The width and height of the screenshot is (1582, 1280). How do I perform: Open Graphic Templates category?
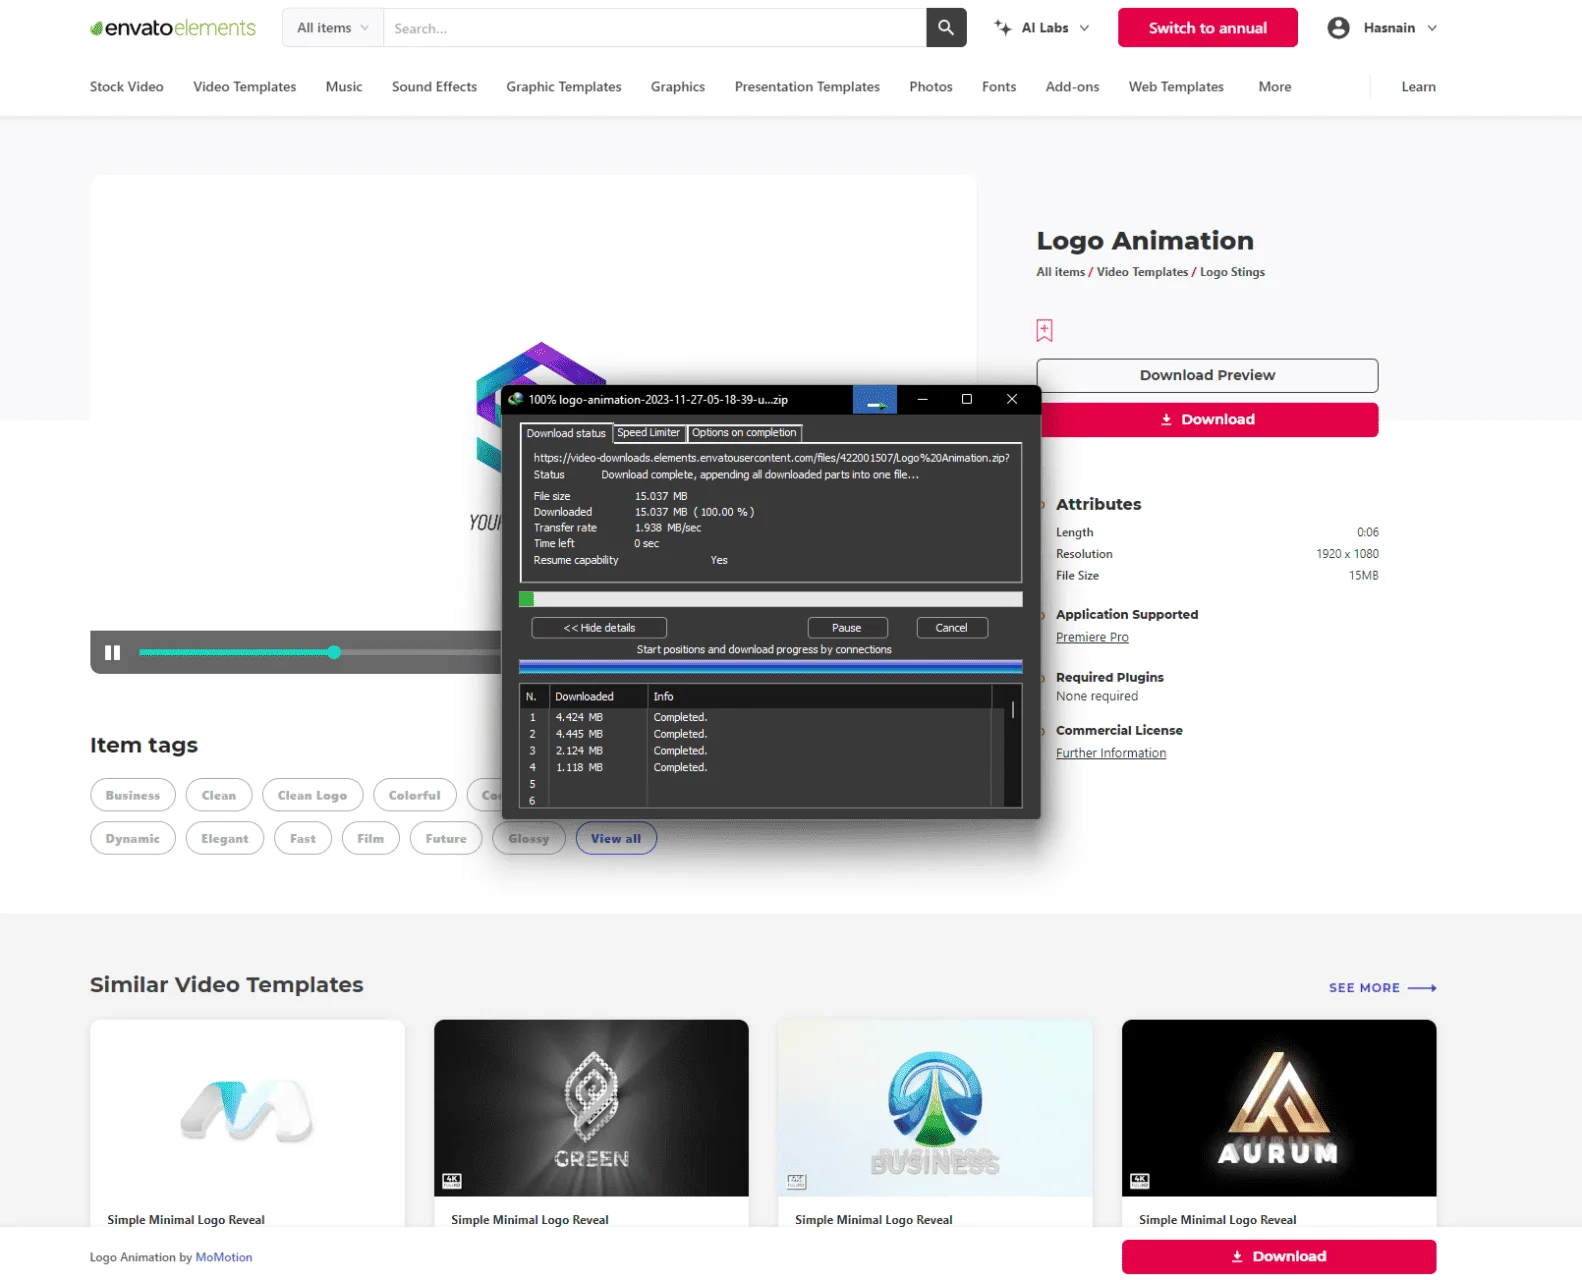pos(564,87)
